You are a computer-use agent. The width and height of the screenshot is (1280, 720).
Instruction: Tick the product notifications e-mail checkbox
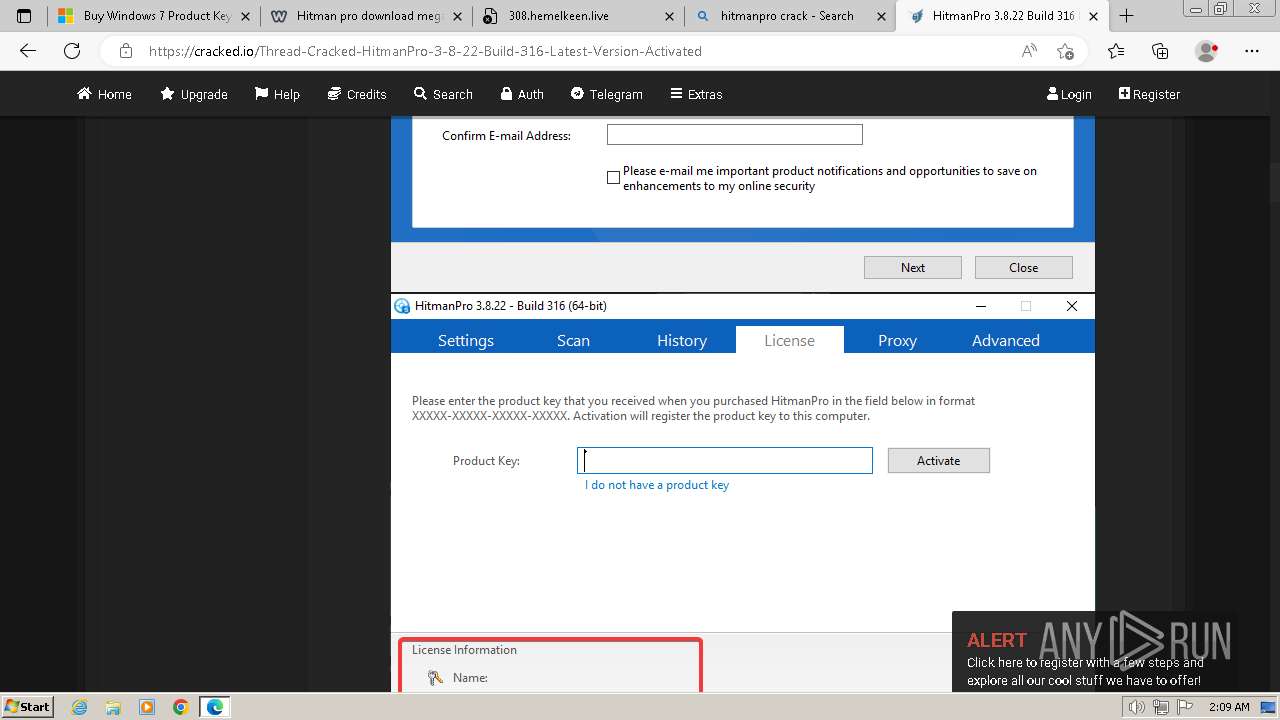point(613,178)
